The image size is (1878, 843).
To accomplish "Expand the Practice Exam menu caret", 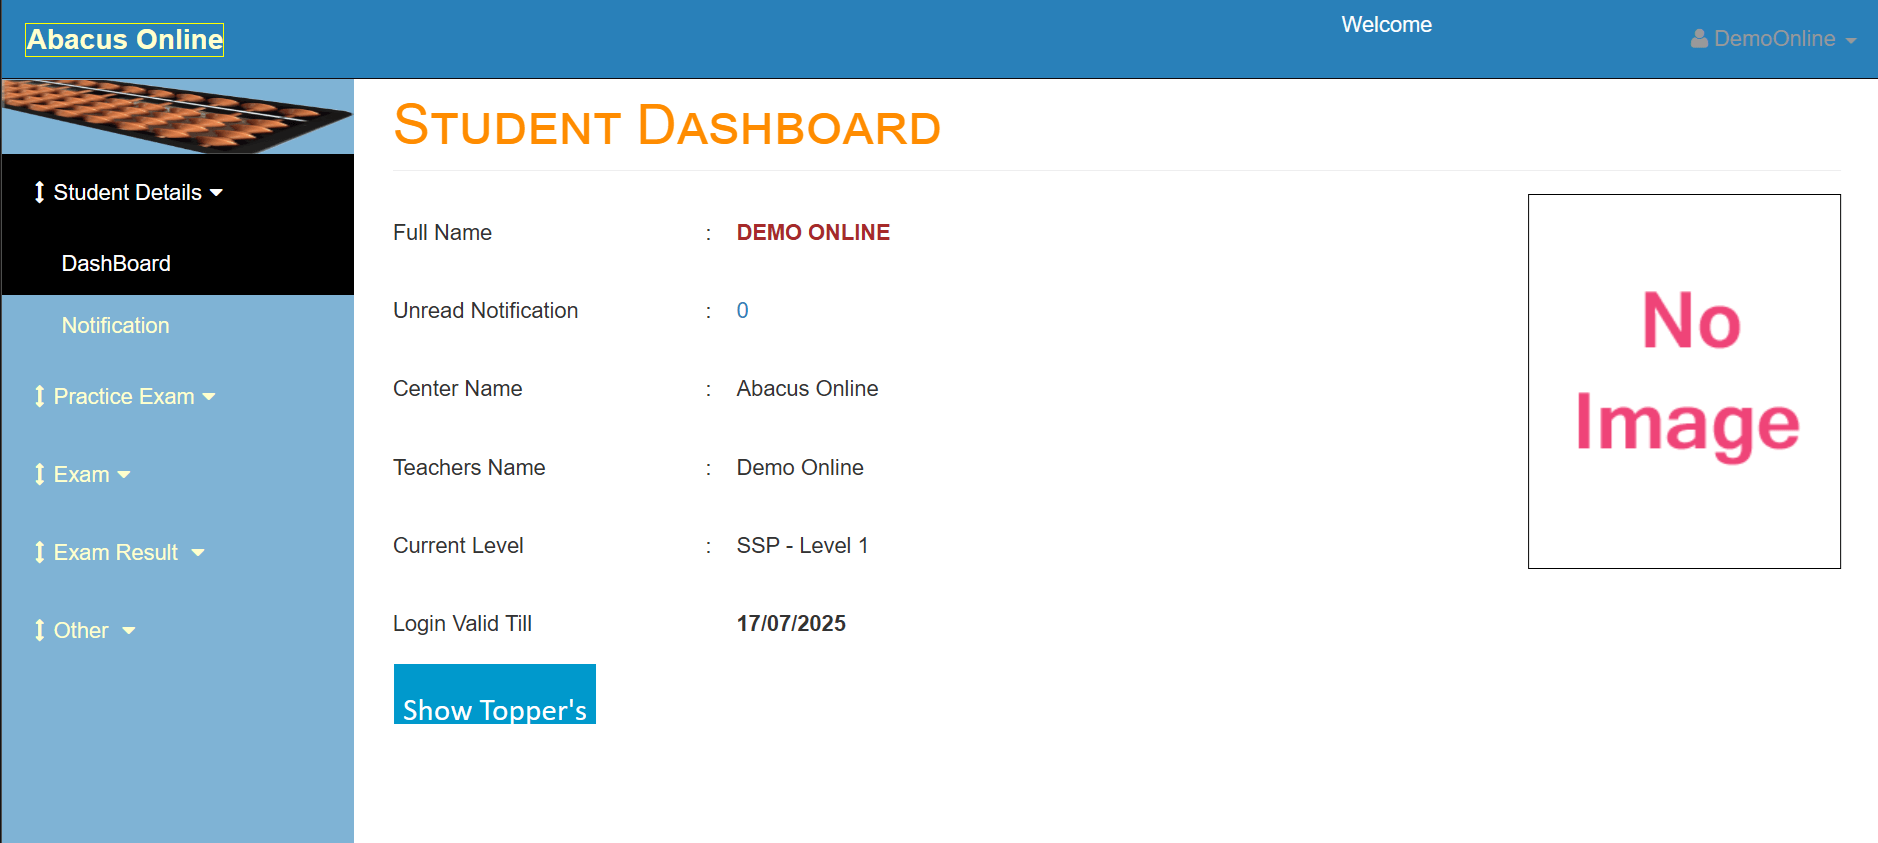I will point(209,397).
